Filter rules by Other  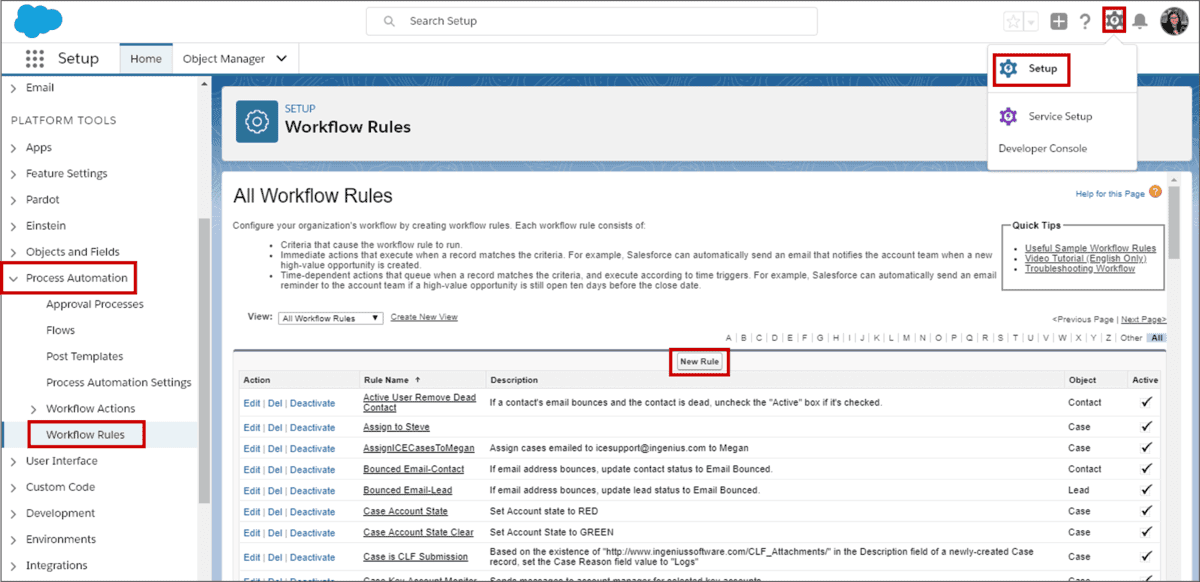click(1131, 338)
